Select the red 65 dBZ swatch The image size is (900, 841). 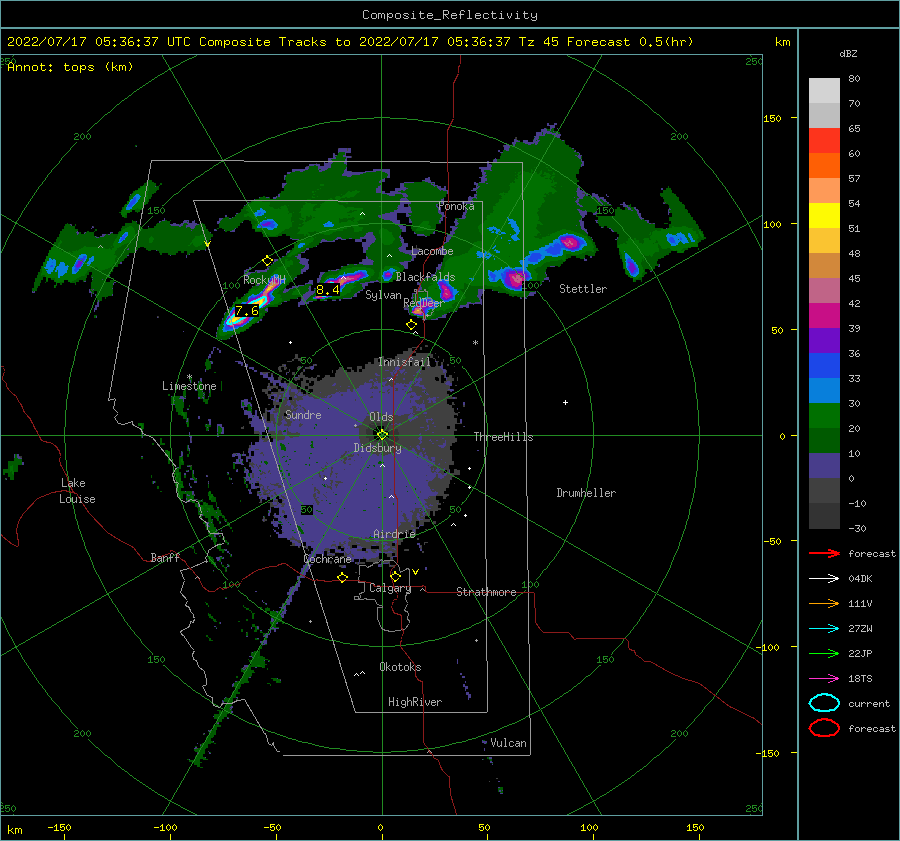[x=824, y=140]
